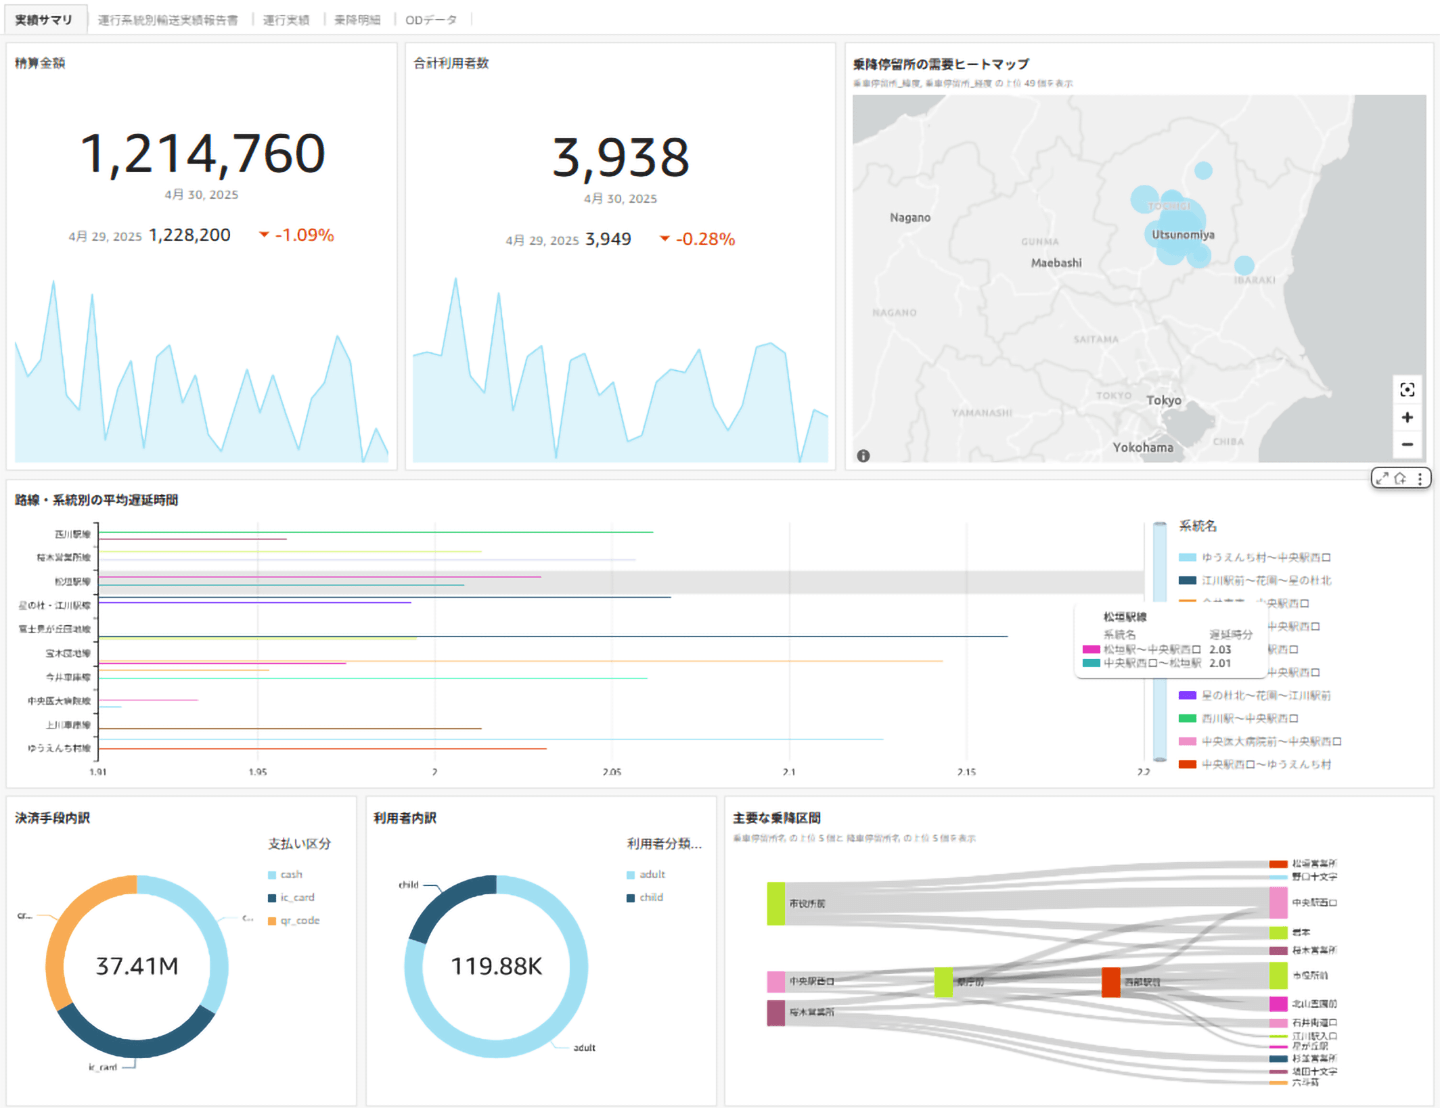The width and height of the screenshot is (1440, 1108).
Task: Open the ODデータ tab
Action: tap(431, 20)
